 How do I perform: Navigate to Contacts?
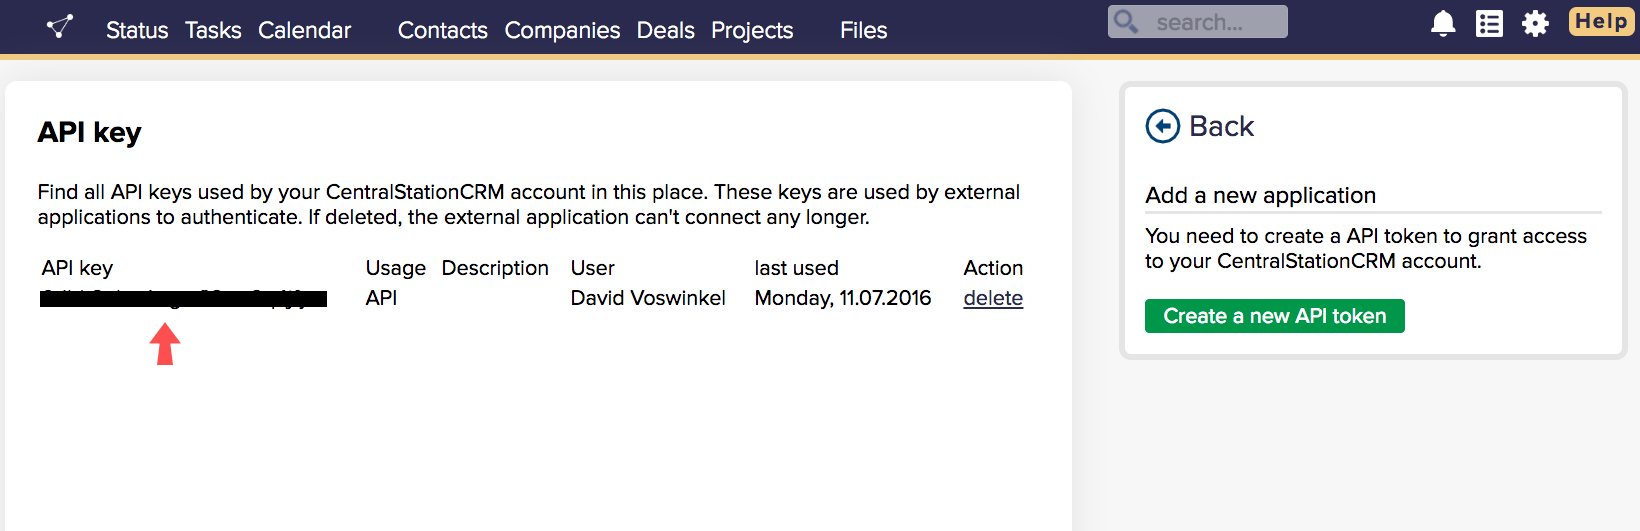tap(442, 30)
